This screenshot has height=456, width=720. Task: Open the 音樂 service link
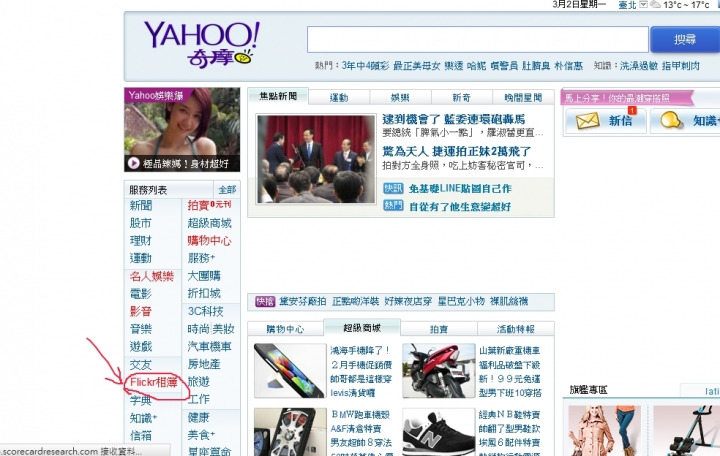[141, 328]
